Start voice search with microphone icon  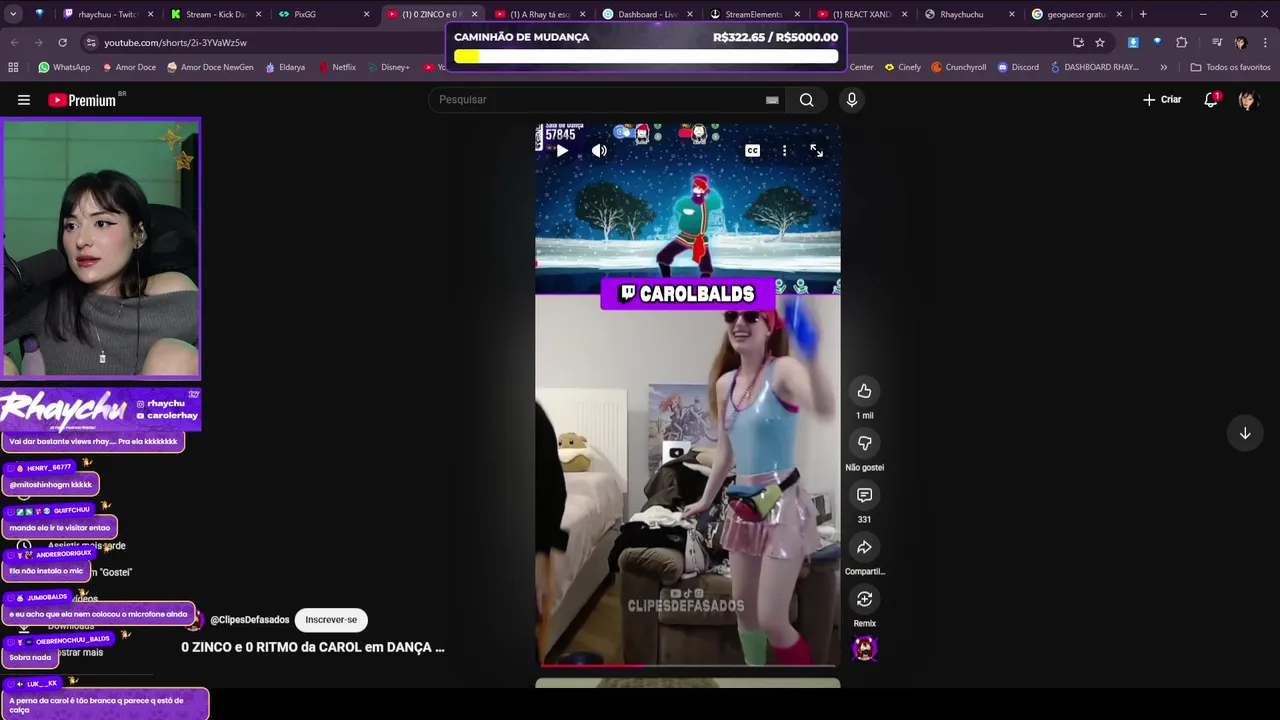point(852,100)
